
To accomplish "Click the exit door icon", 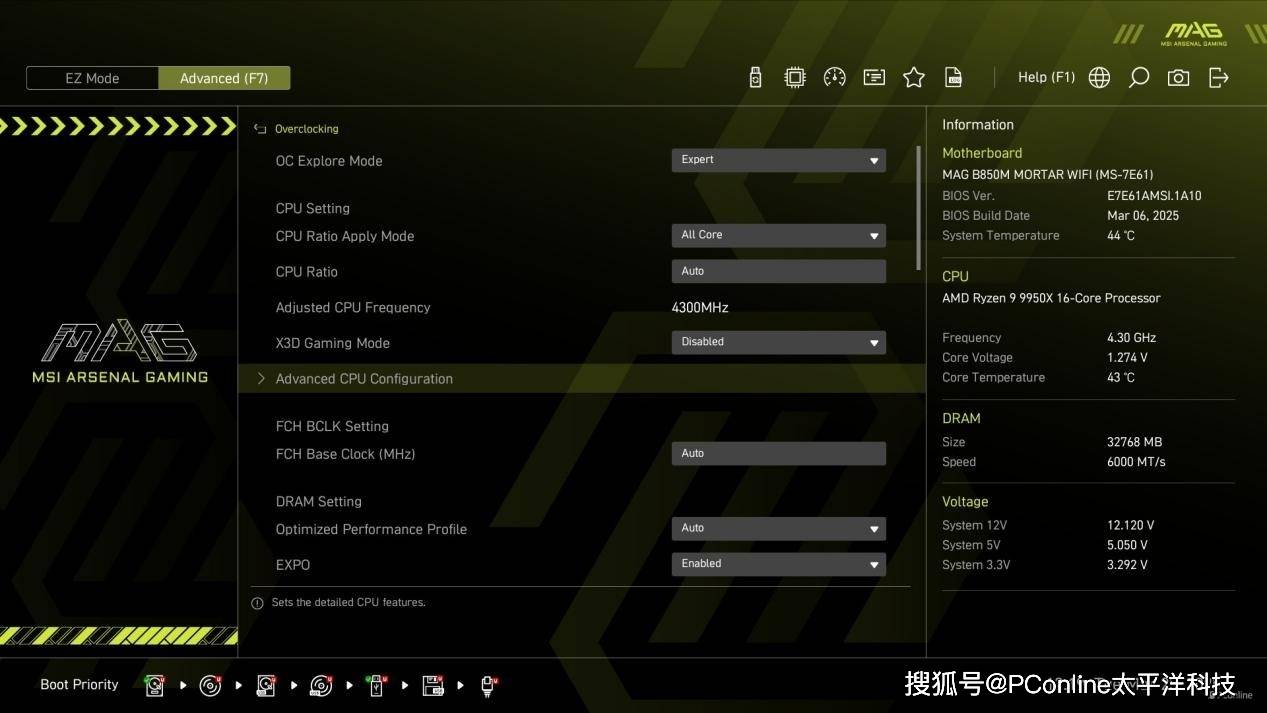I will [1219, 77].
